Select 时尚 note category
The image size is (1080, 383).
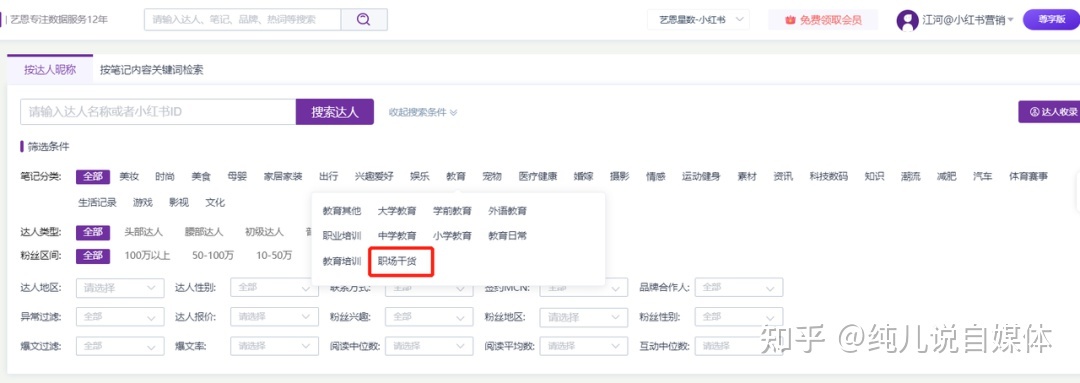[165, 176]
